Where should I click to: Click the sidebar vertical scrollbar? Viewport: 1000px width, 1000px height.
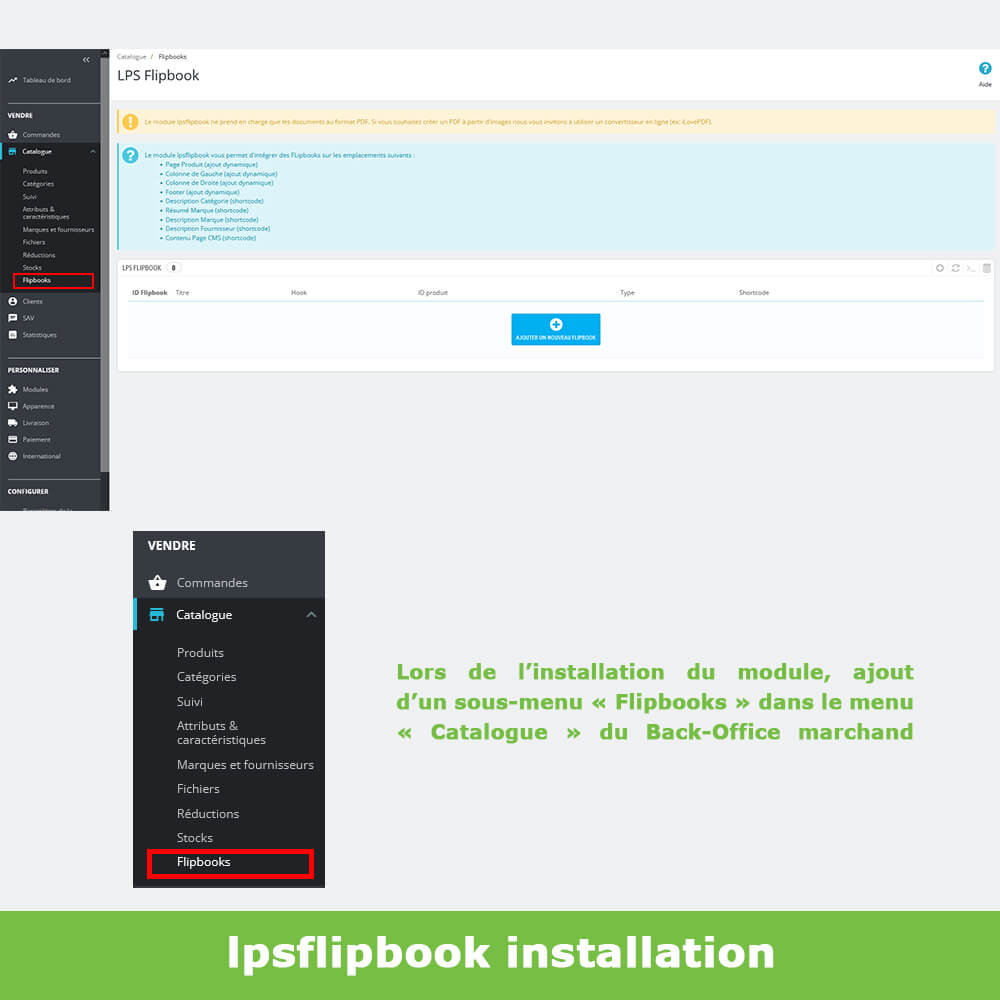point(105,264)
